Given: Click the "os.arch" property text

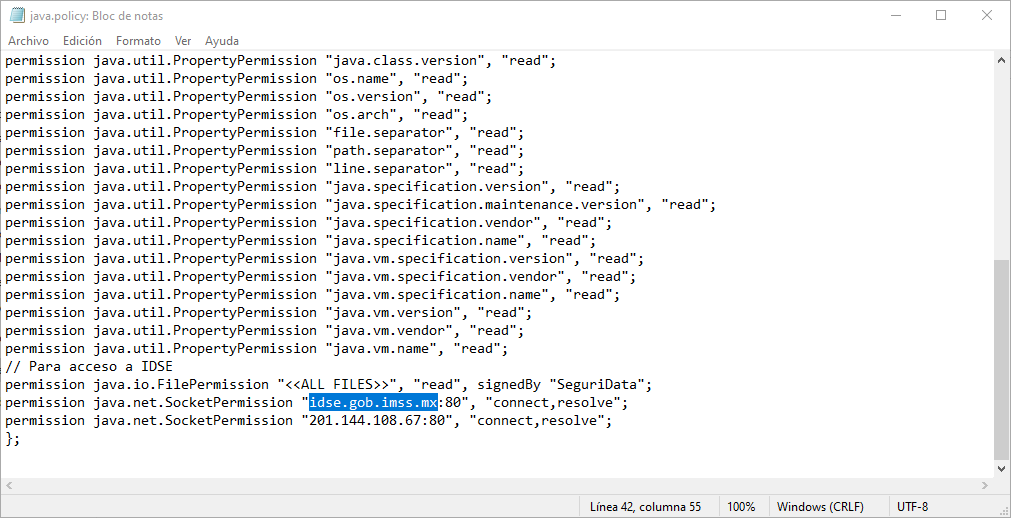Looking at the screenshot, I should [361, 115].
